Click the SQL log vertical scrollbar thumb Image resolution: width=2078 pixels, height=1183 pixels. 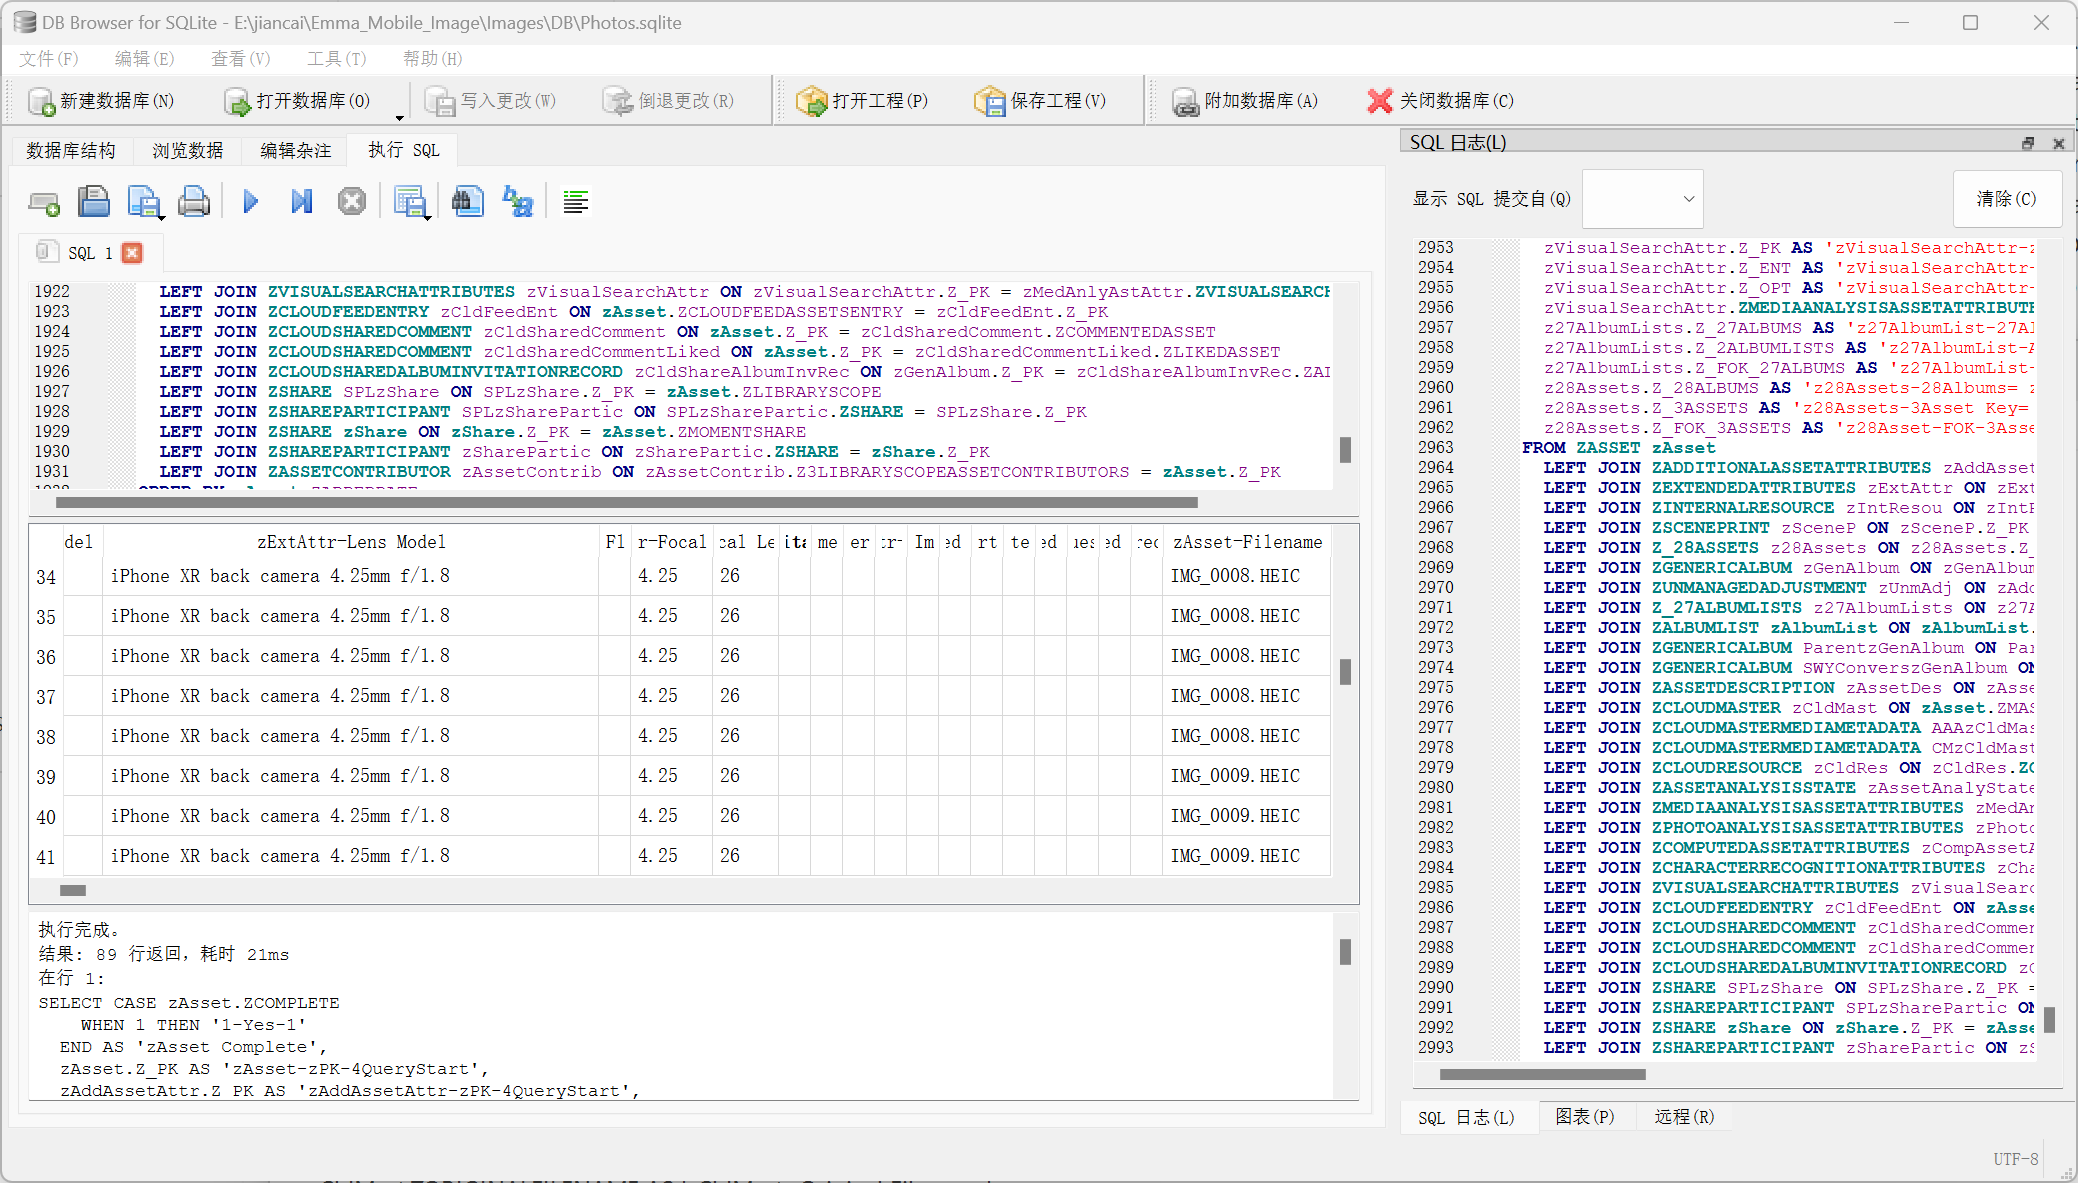tap(2049, 1019)
